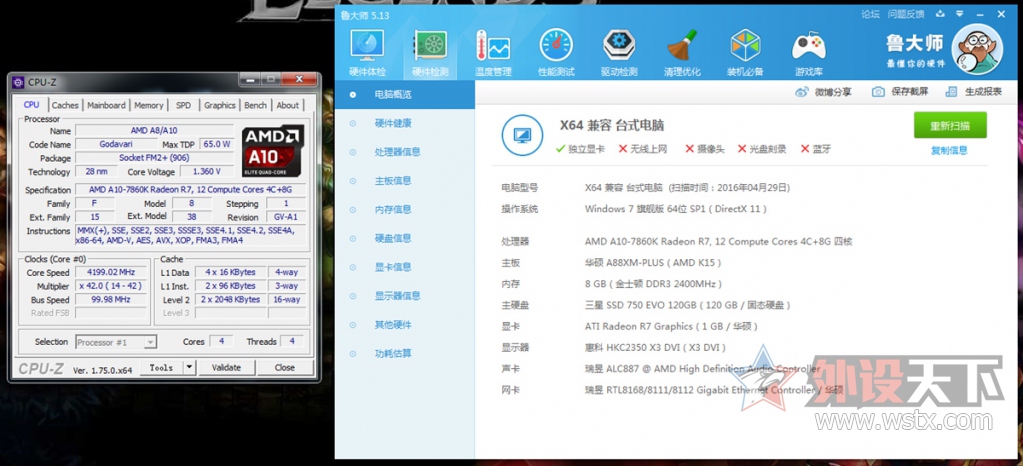Click the 微博分享 text link
The image size is (1023, 466).
(833, 92)
